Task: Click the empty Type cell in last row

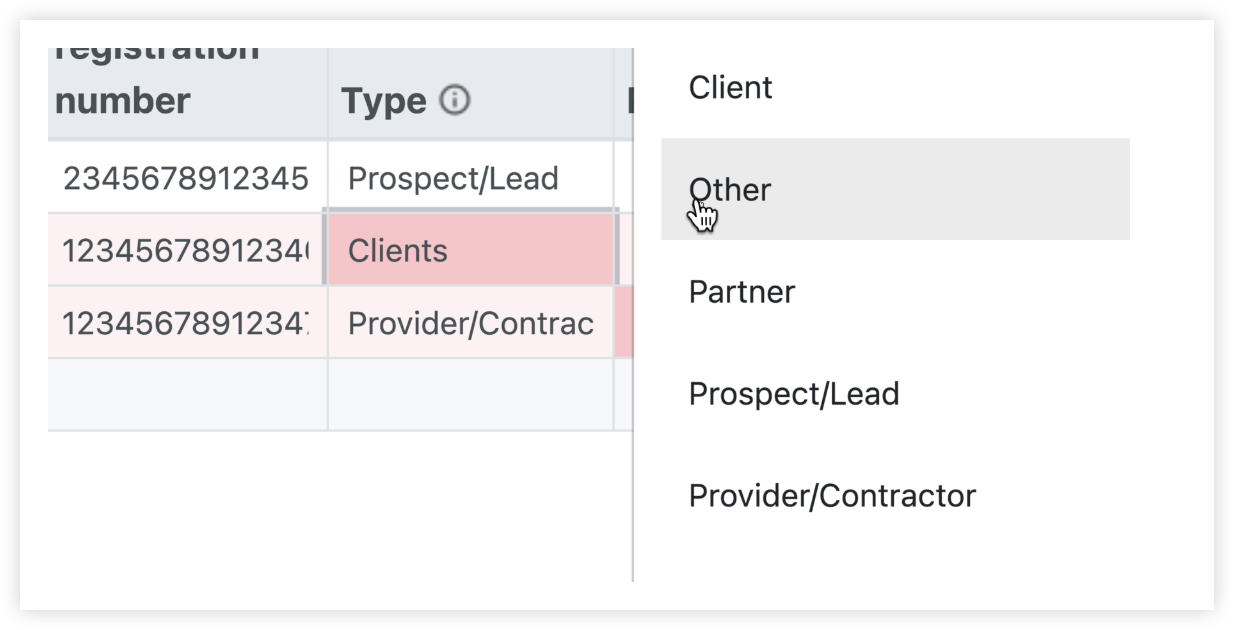Action: coord(470,395)
